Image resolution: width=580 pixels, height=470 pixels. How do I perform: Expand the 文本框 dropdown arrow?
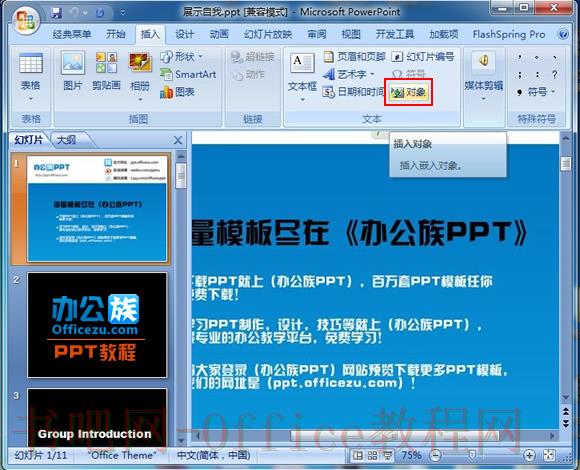302,99
